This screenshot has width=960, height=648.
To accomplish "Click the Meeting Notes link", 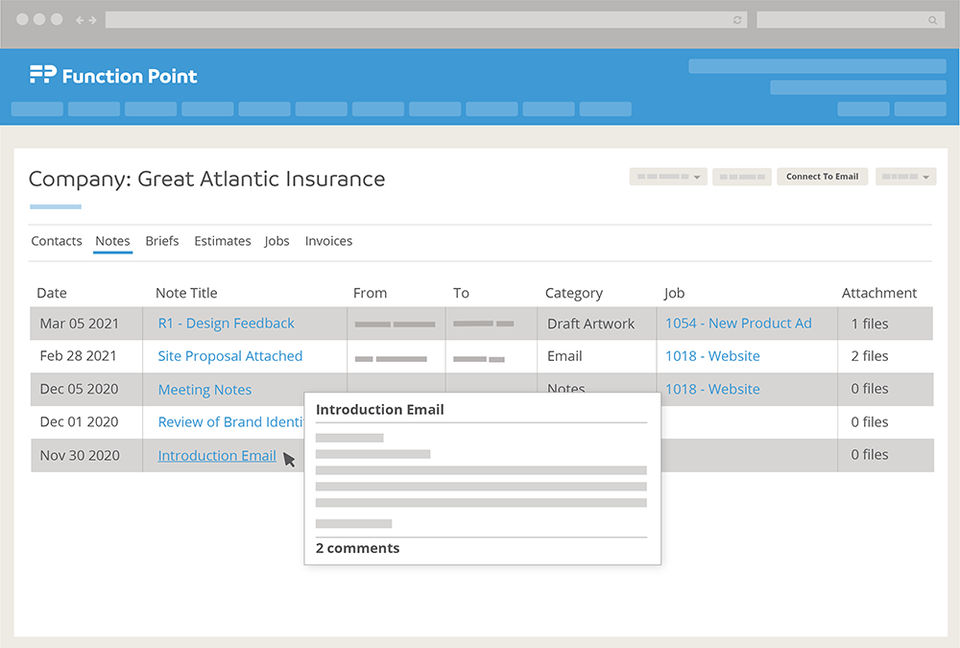I will pyautogui.click(x=205, y=390).
